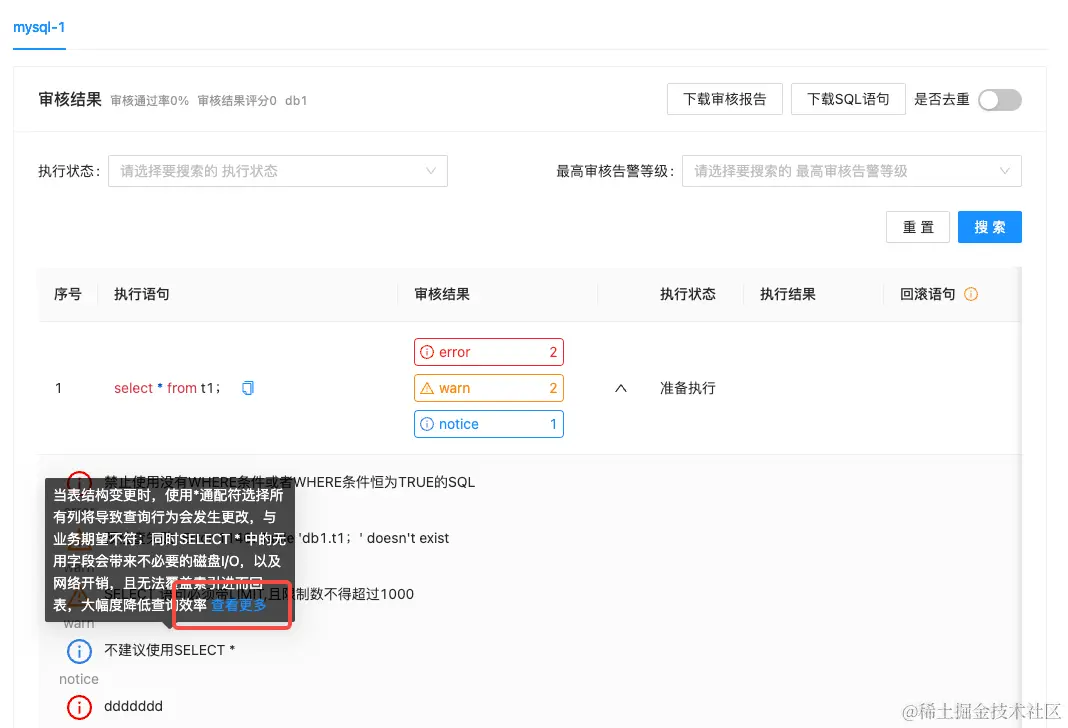Image resolution: width=1068 pixels, height=728 pixels.
Task: Click the blue 搜索 button
Action: point(990,227)
